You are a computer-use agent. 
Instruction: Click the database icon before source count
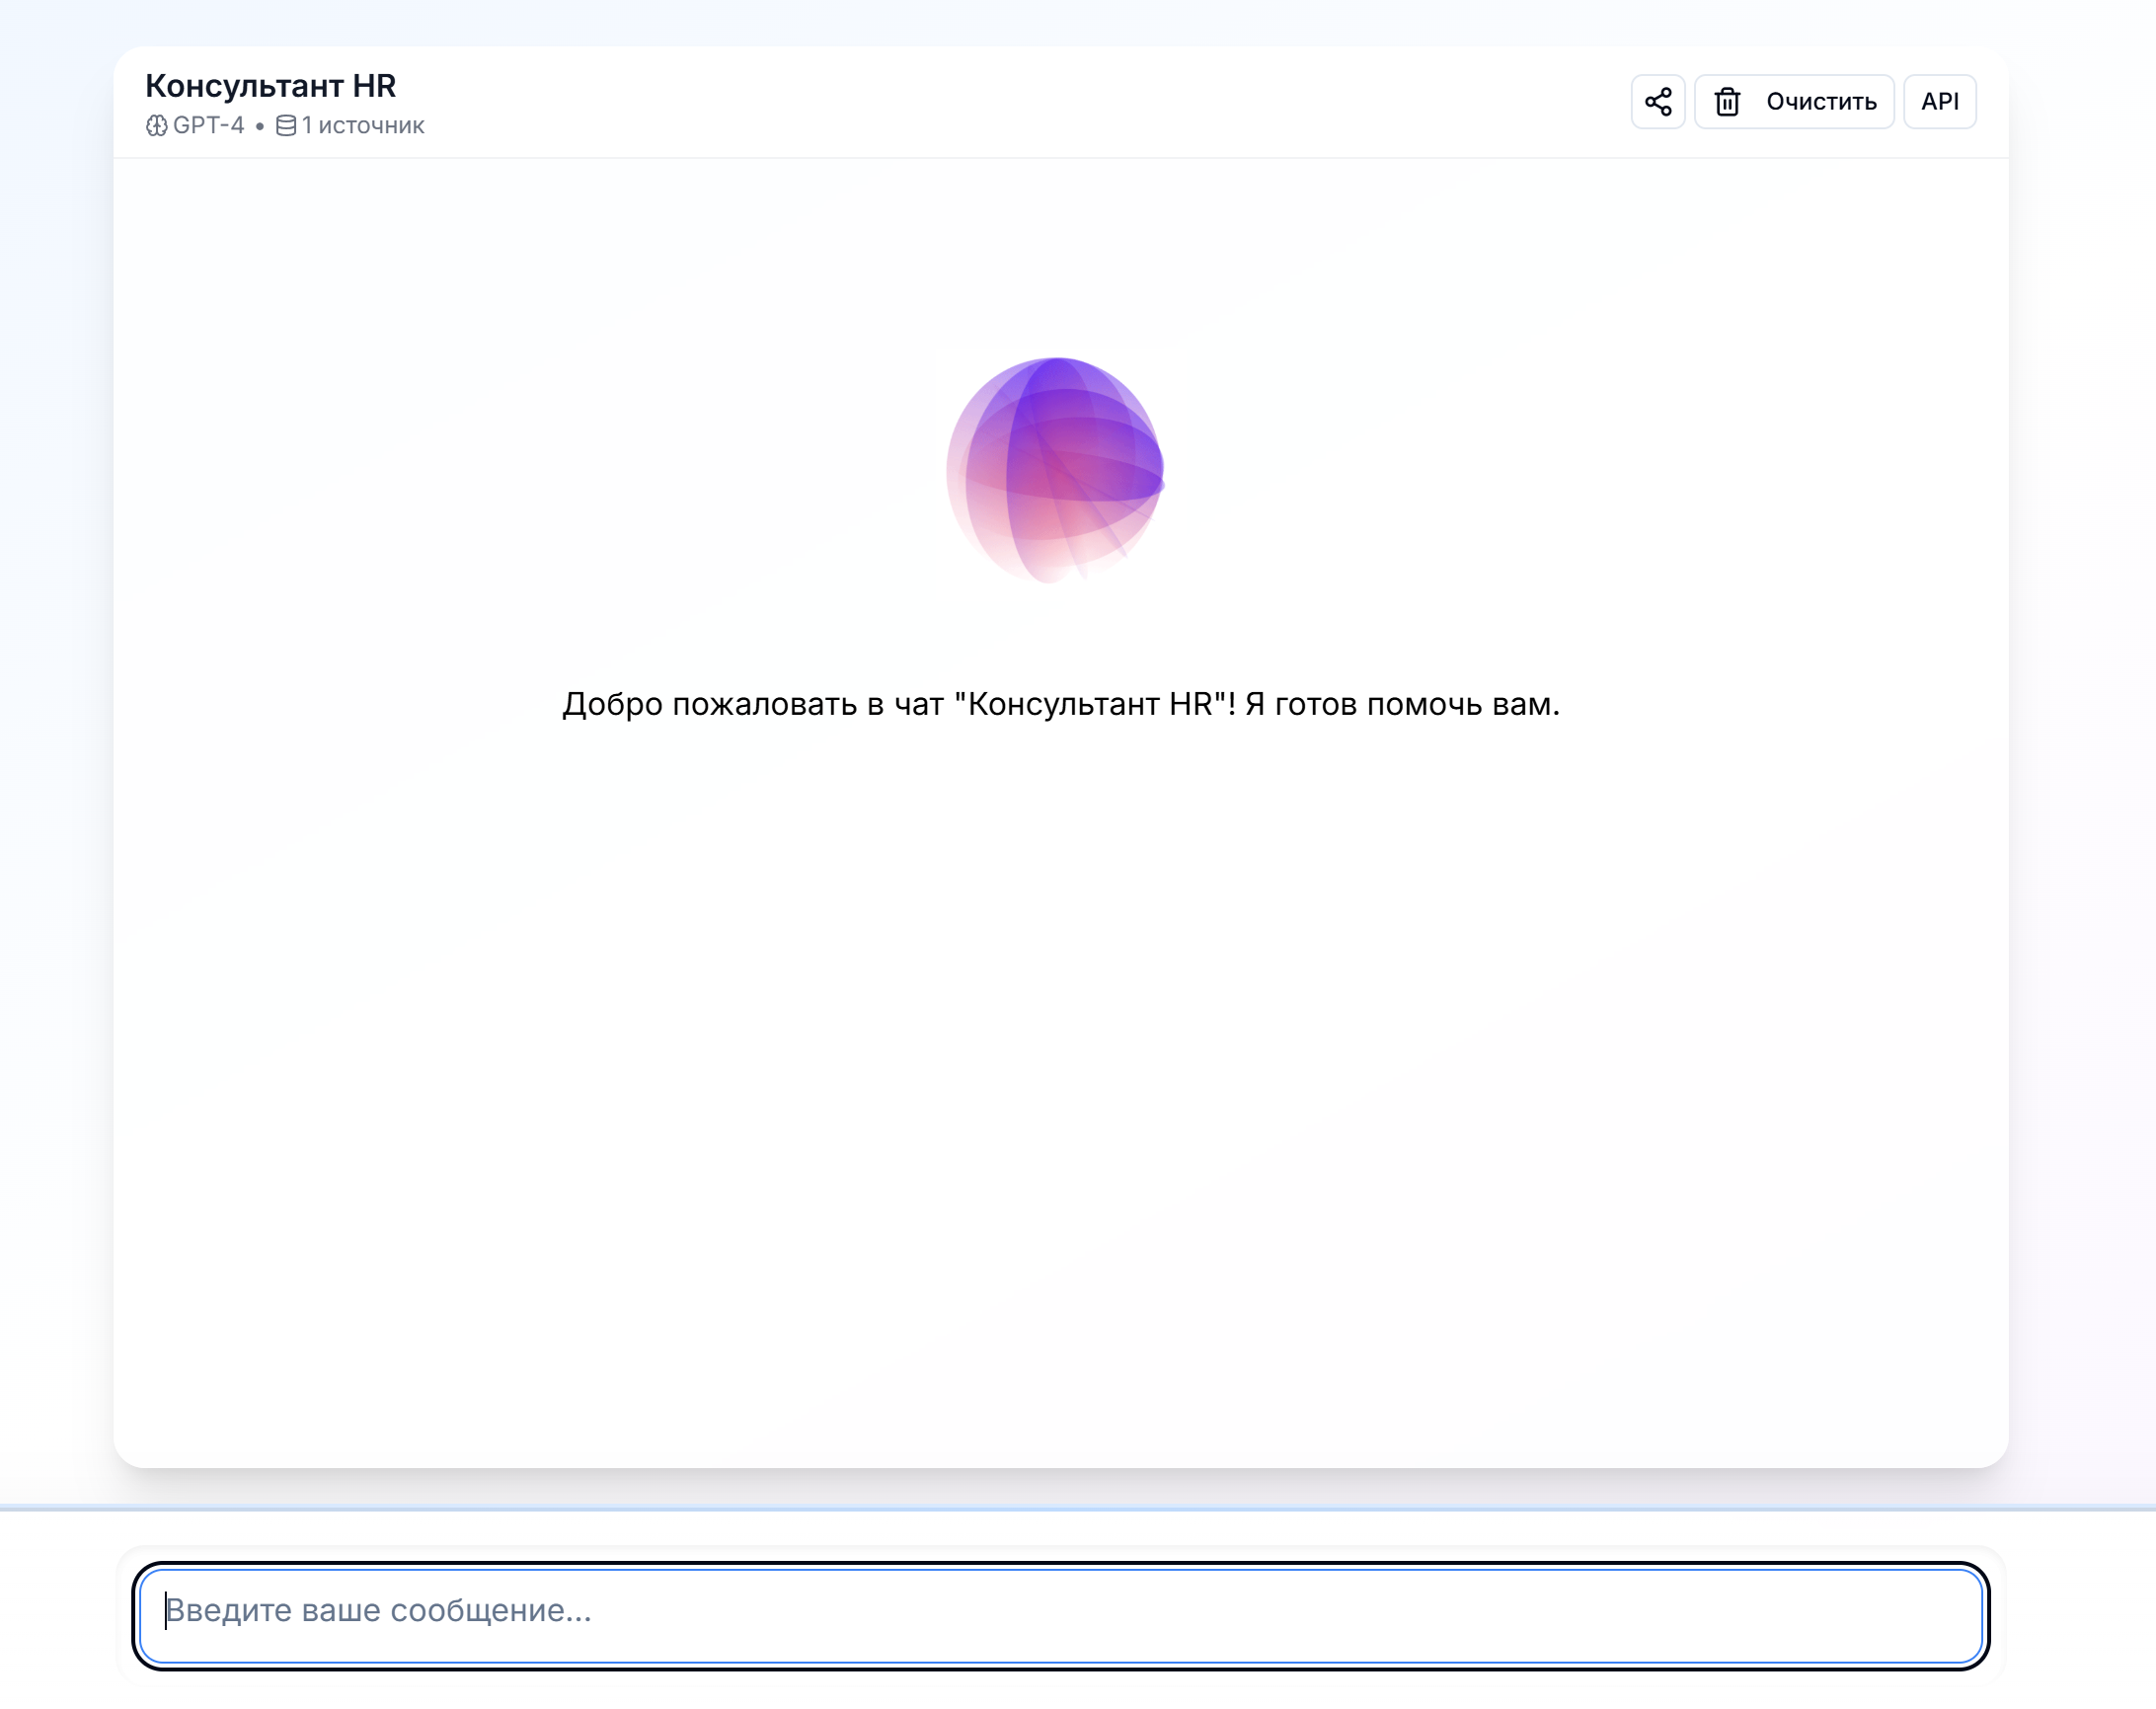point(286,126)
